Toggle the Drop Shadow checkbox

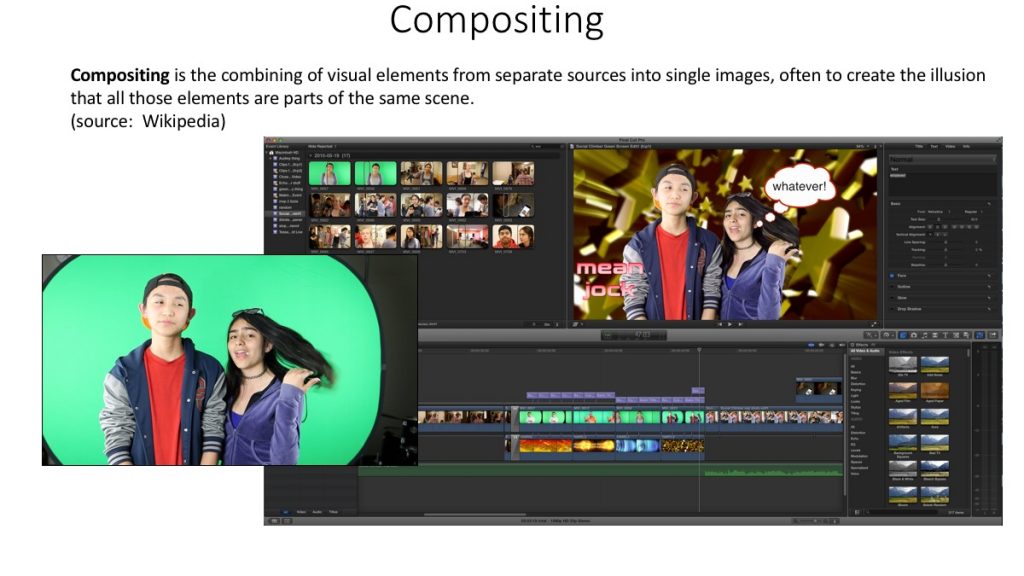point(891,309)
